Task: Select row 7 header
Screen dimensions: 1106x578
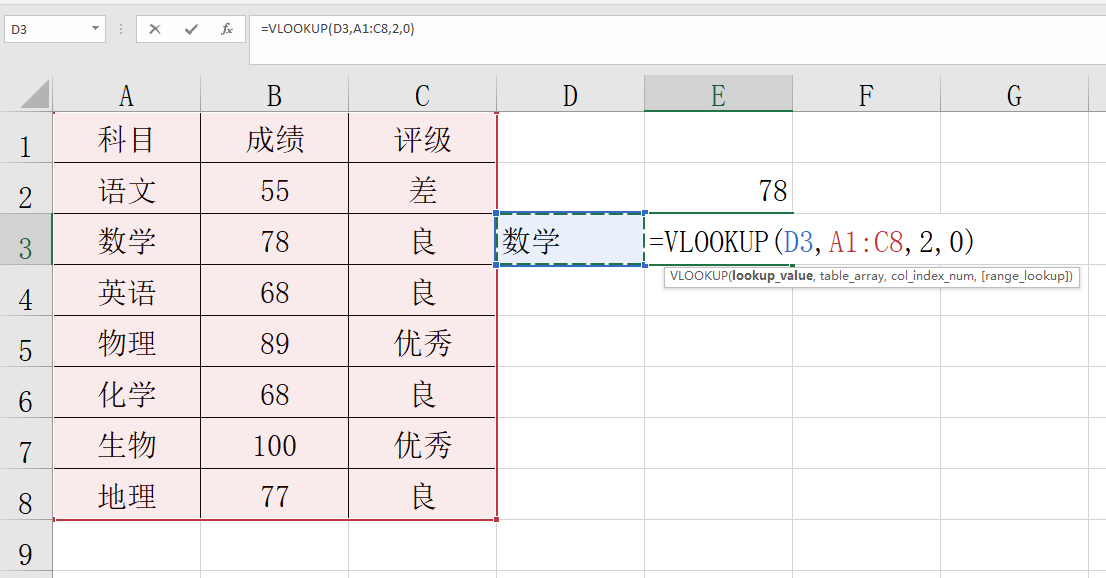Action: [x=26, y=443]
